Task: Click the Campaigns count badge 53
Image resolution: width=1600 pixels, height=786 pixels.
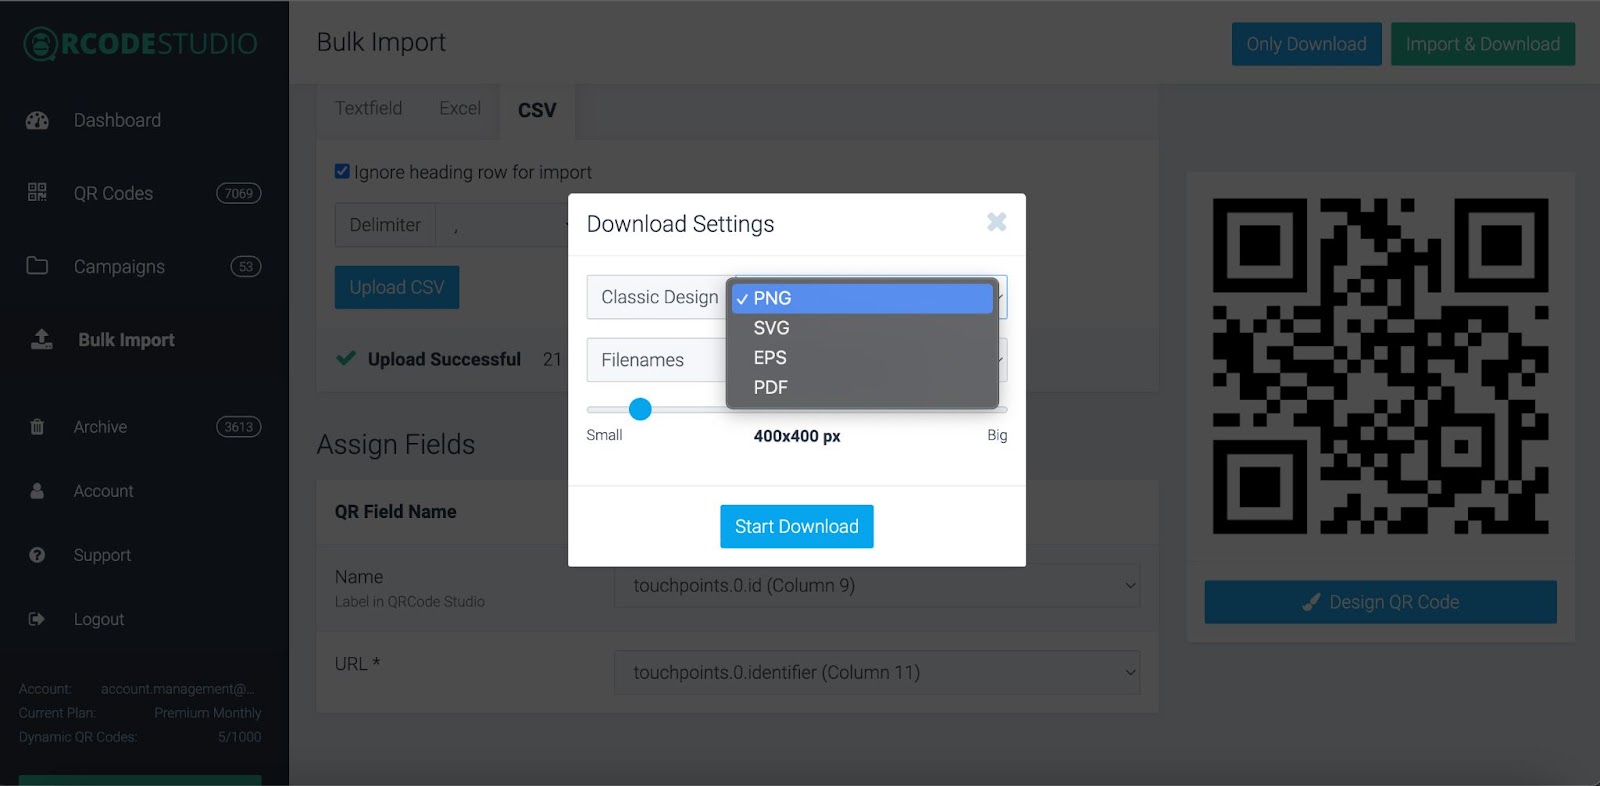Action: (246, 266)
